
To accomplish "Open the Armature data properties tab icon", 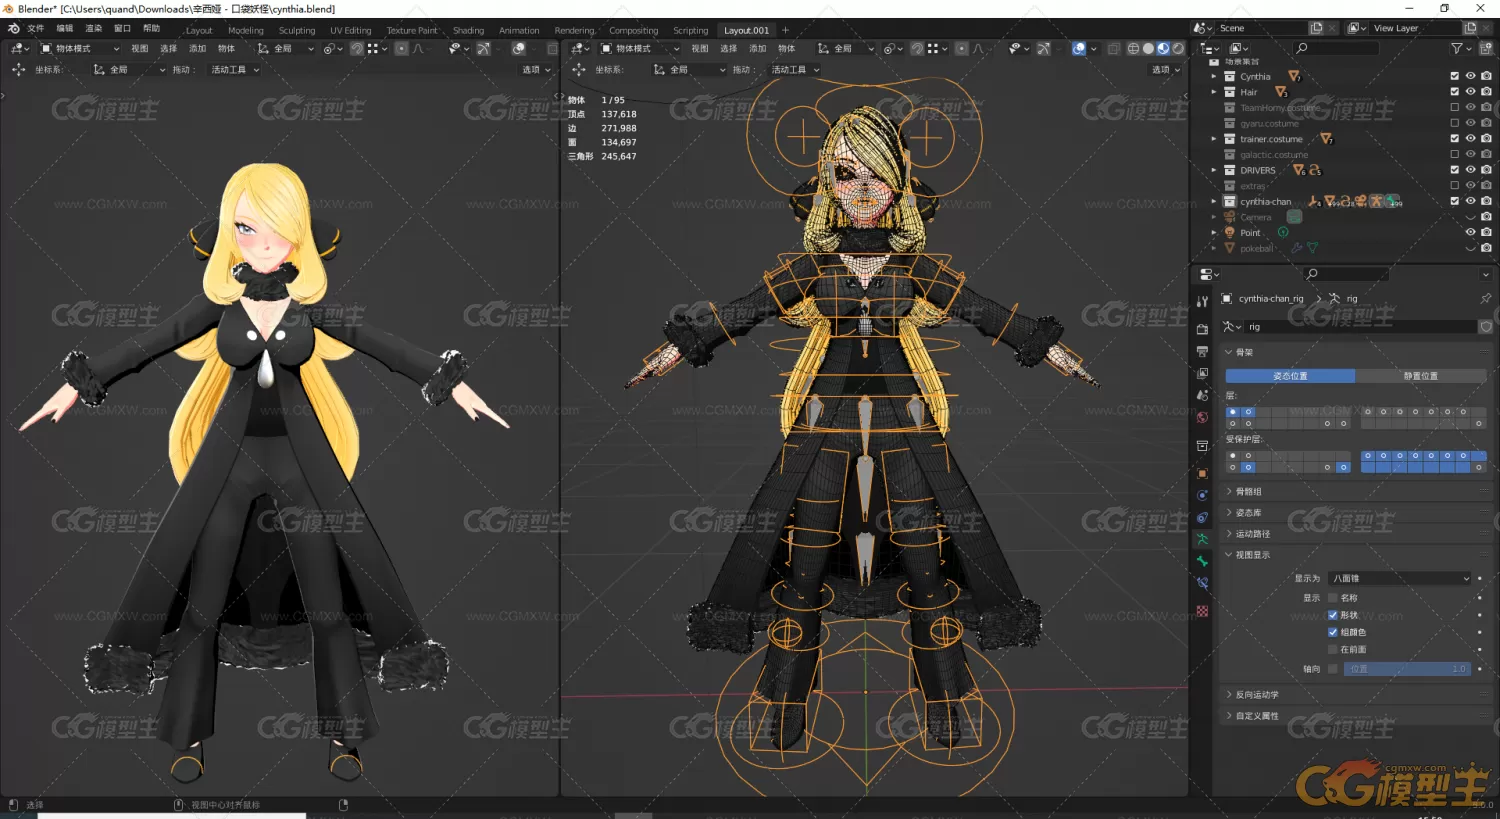I will tap(1202, 539).
